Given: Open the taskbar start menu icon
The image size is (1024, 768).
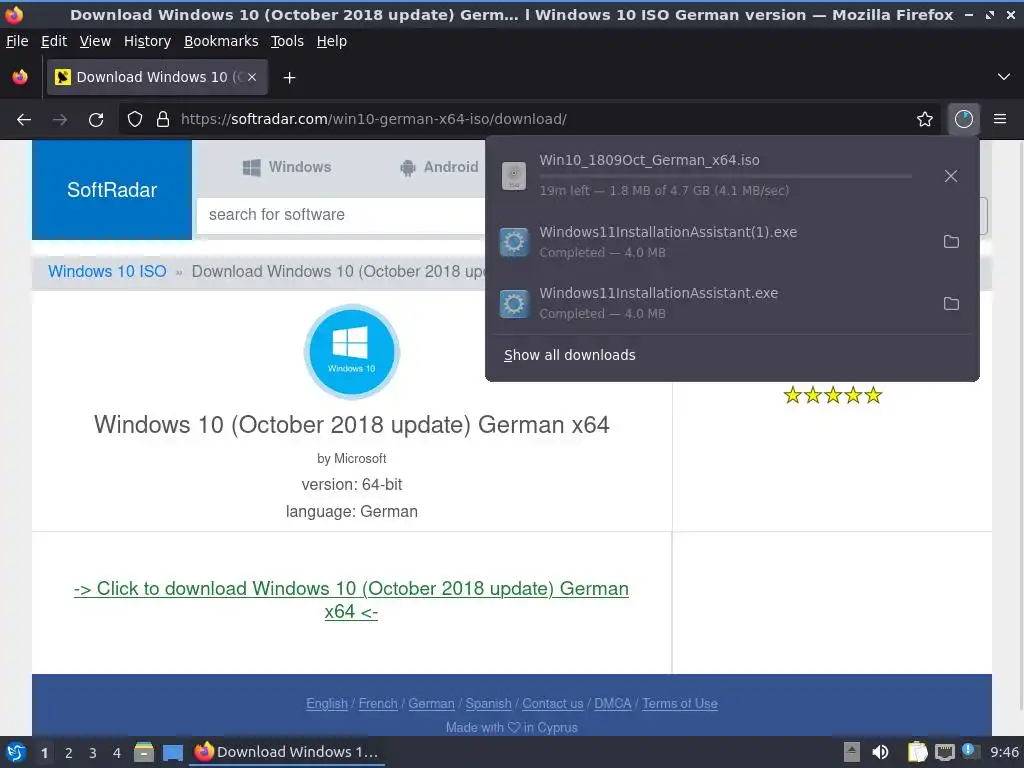Looking at the screenshot, I should (x=16, y=752).
